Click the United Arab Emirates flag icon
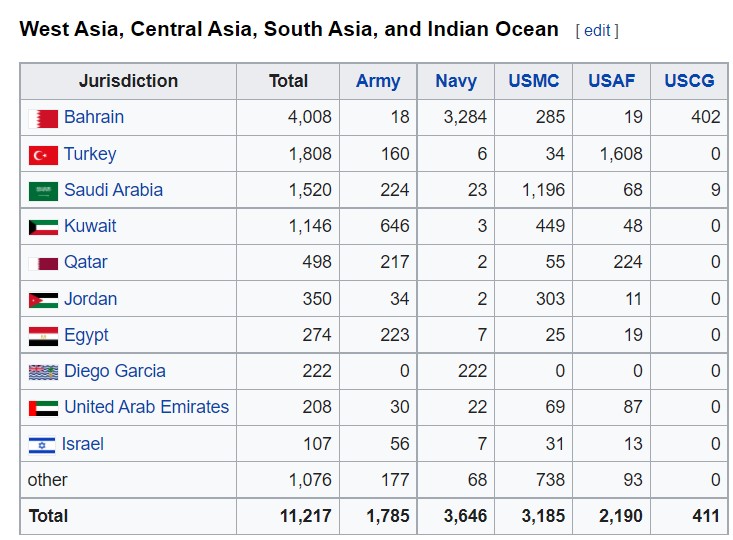The height and width of the screenshot is (540, 733). tap(43, 409)
